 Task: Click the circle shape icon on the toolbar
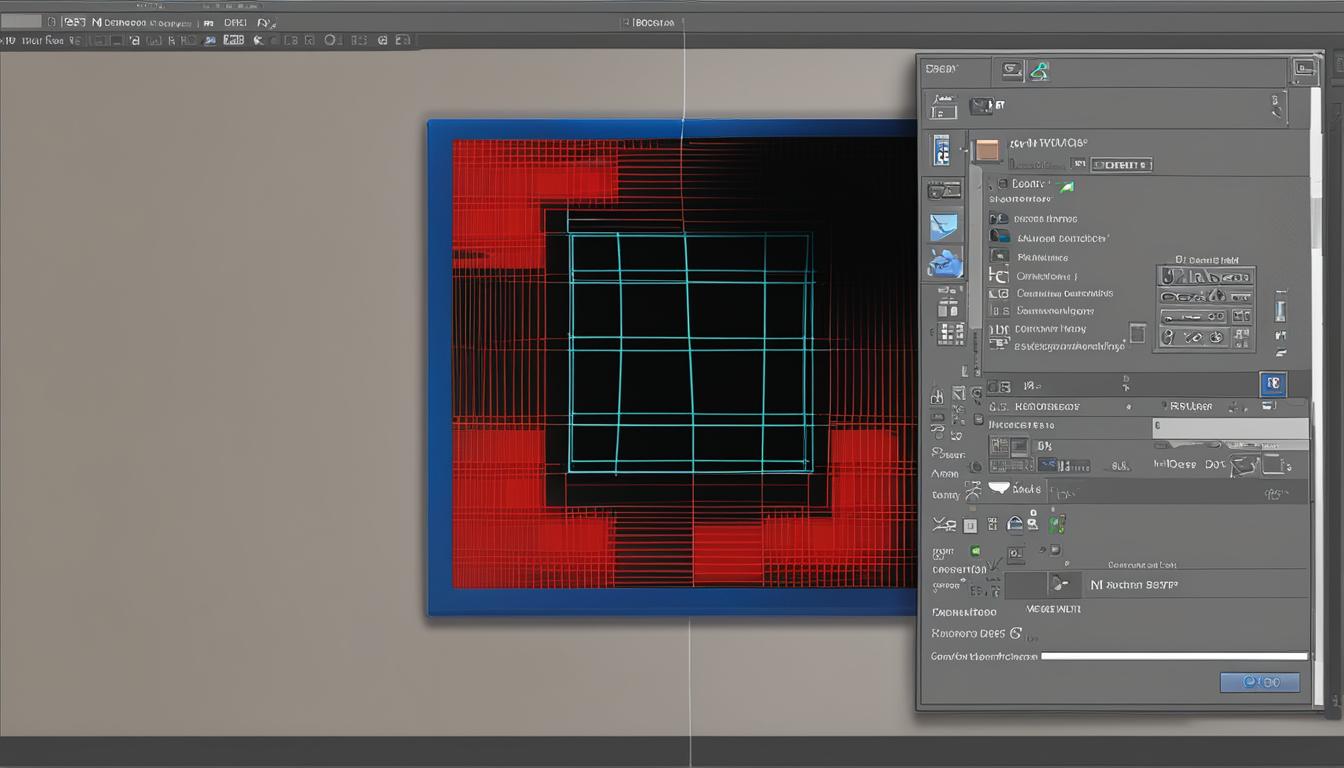pyautogui.click(x=330, y=40)
